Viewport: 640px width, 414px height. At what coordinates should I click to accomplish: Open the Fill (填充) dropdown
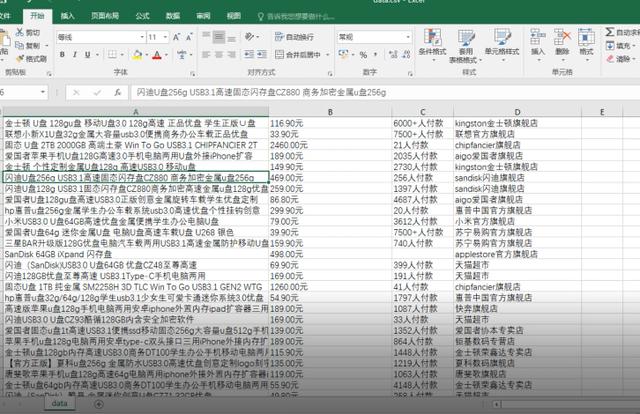620,46
